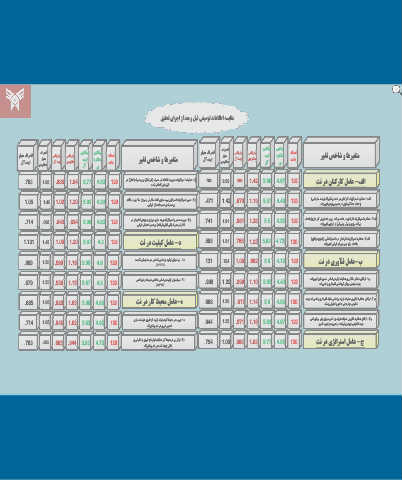The width and height of the screenshot is (402, 480).
Task: Click the cell showing 7.135
Action: tap(28, 202)
